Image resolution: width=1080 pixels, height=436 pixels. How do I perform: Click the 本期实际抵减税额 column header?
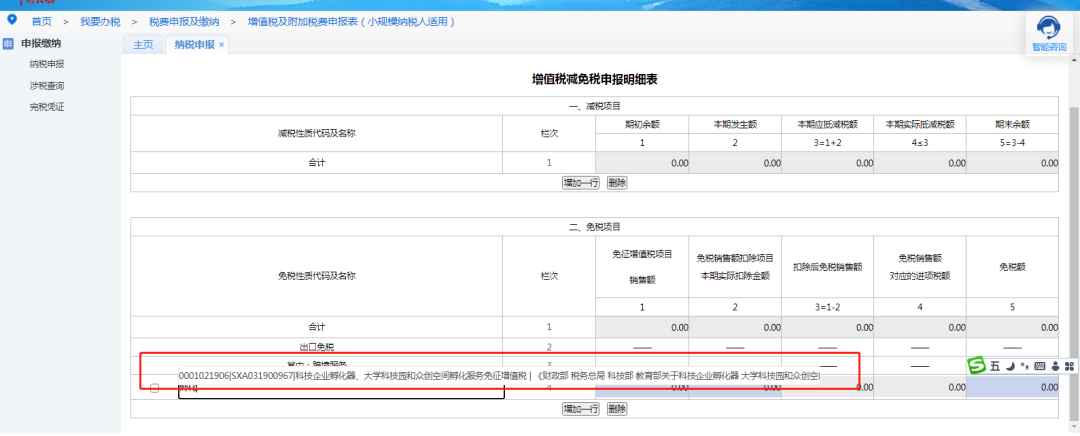[x=920, y=125]
